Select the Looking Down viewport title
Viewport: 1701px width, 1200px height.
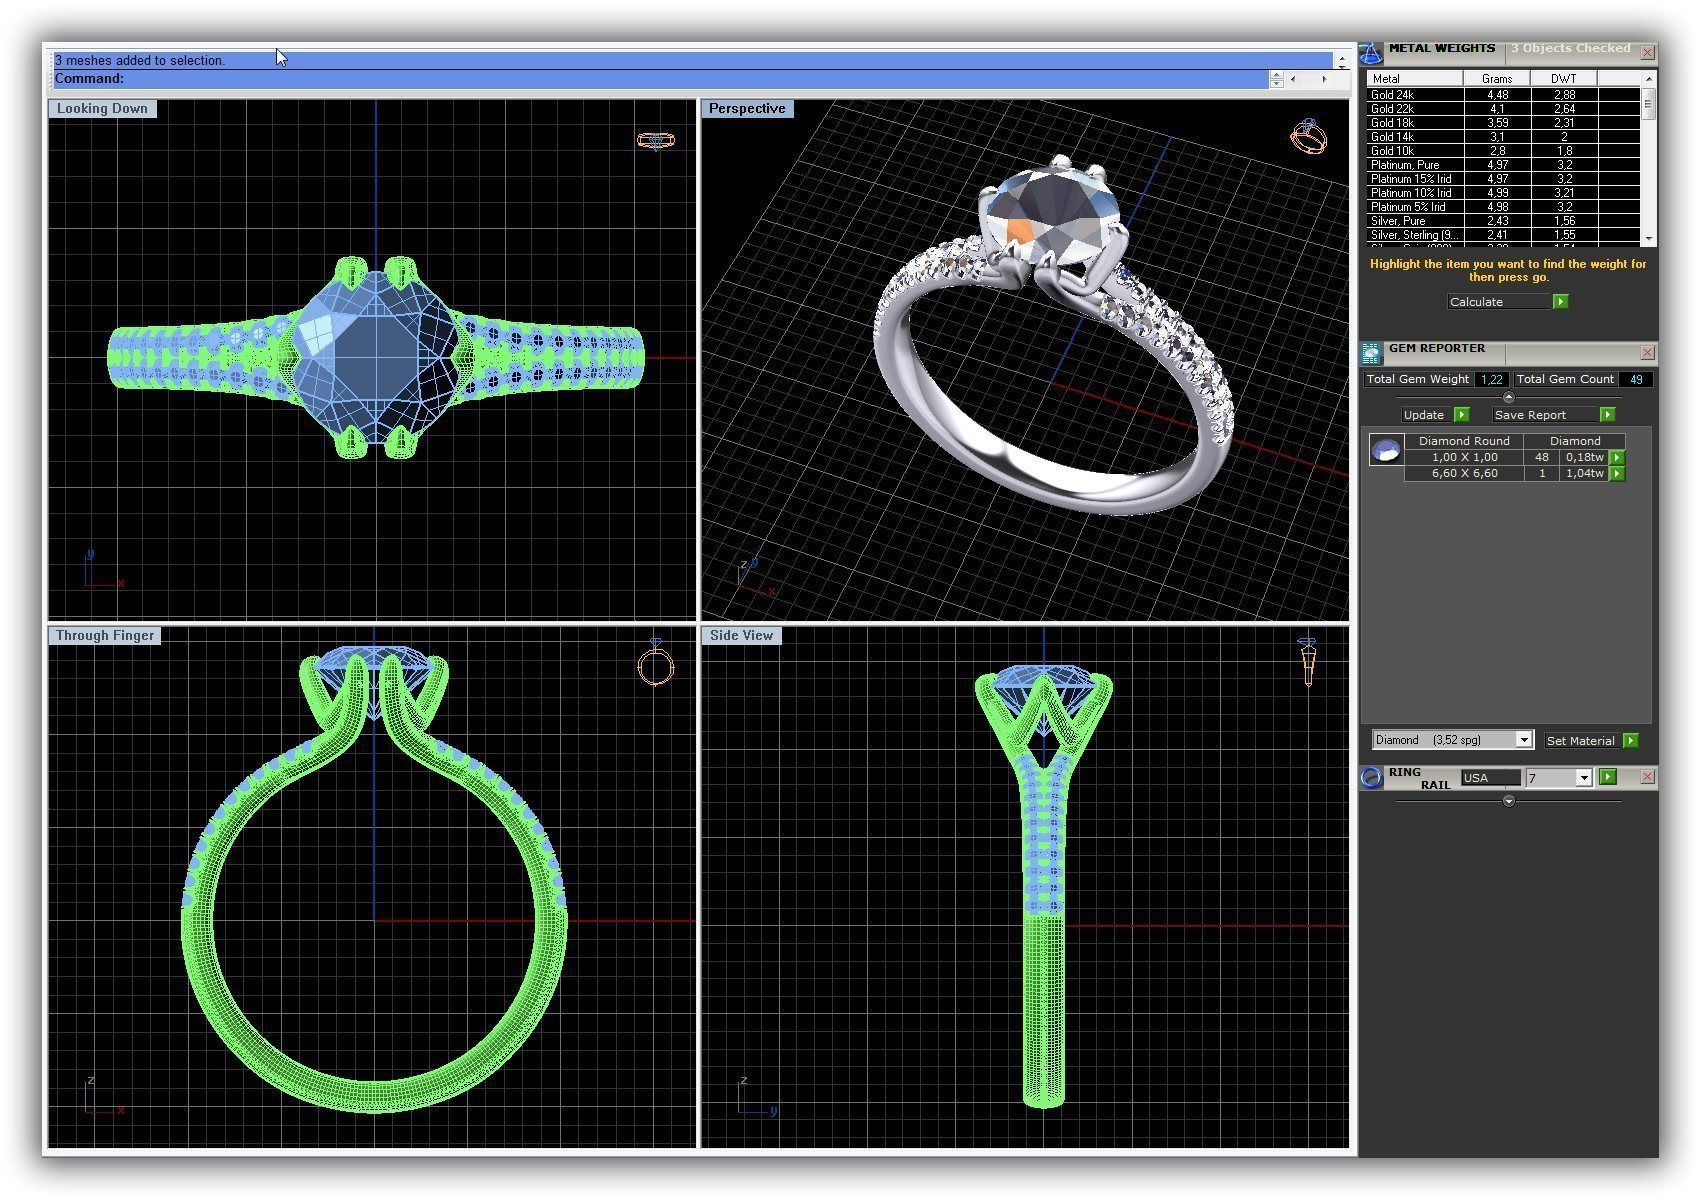click(102, 108)
